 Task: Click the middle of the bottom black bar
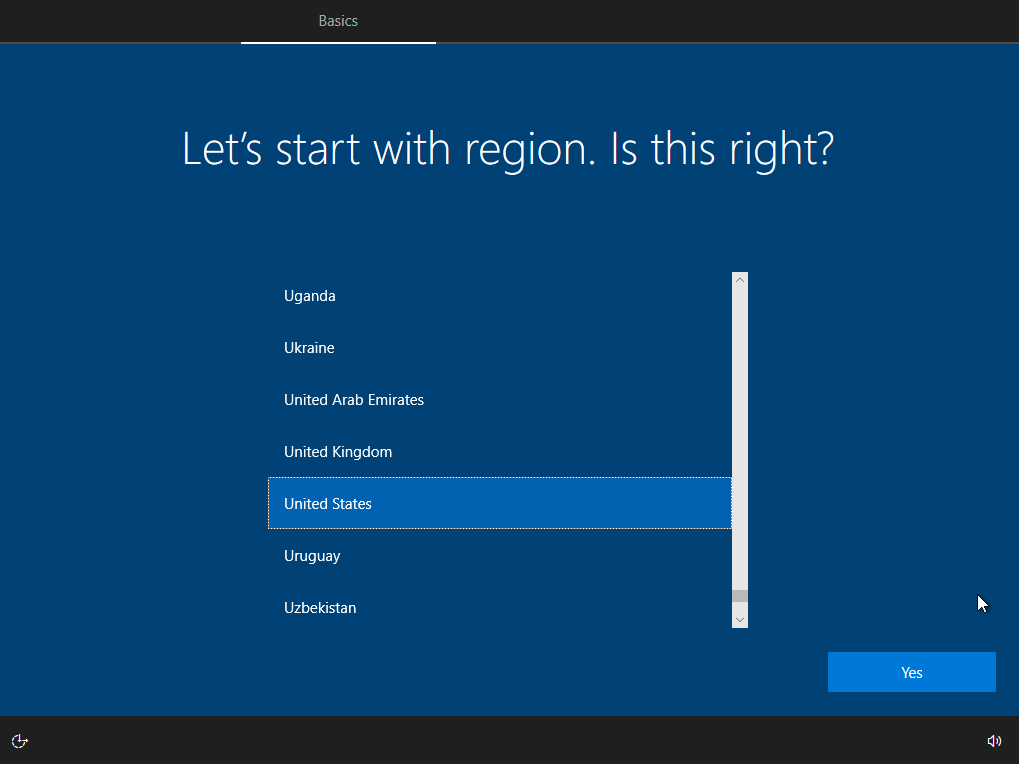[x=509, y=740]
